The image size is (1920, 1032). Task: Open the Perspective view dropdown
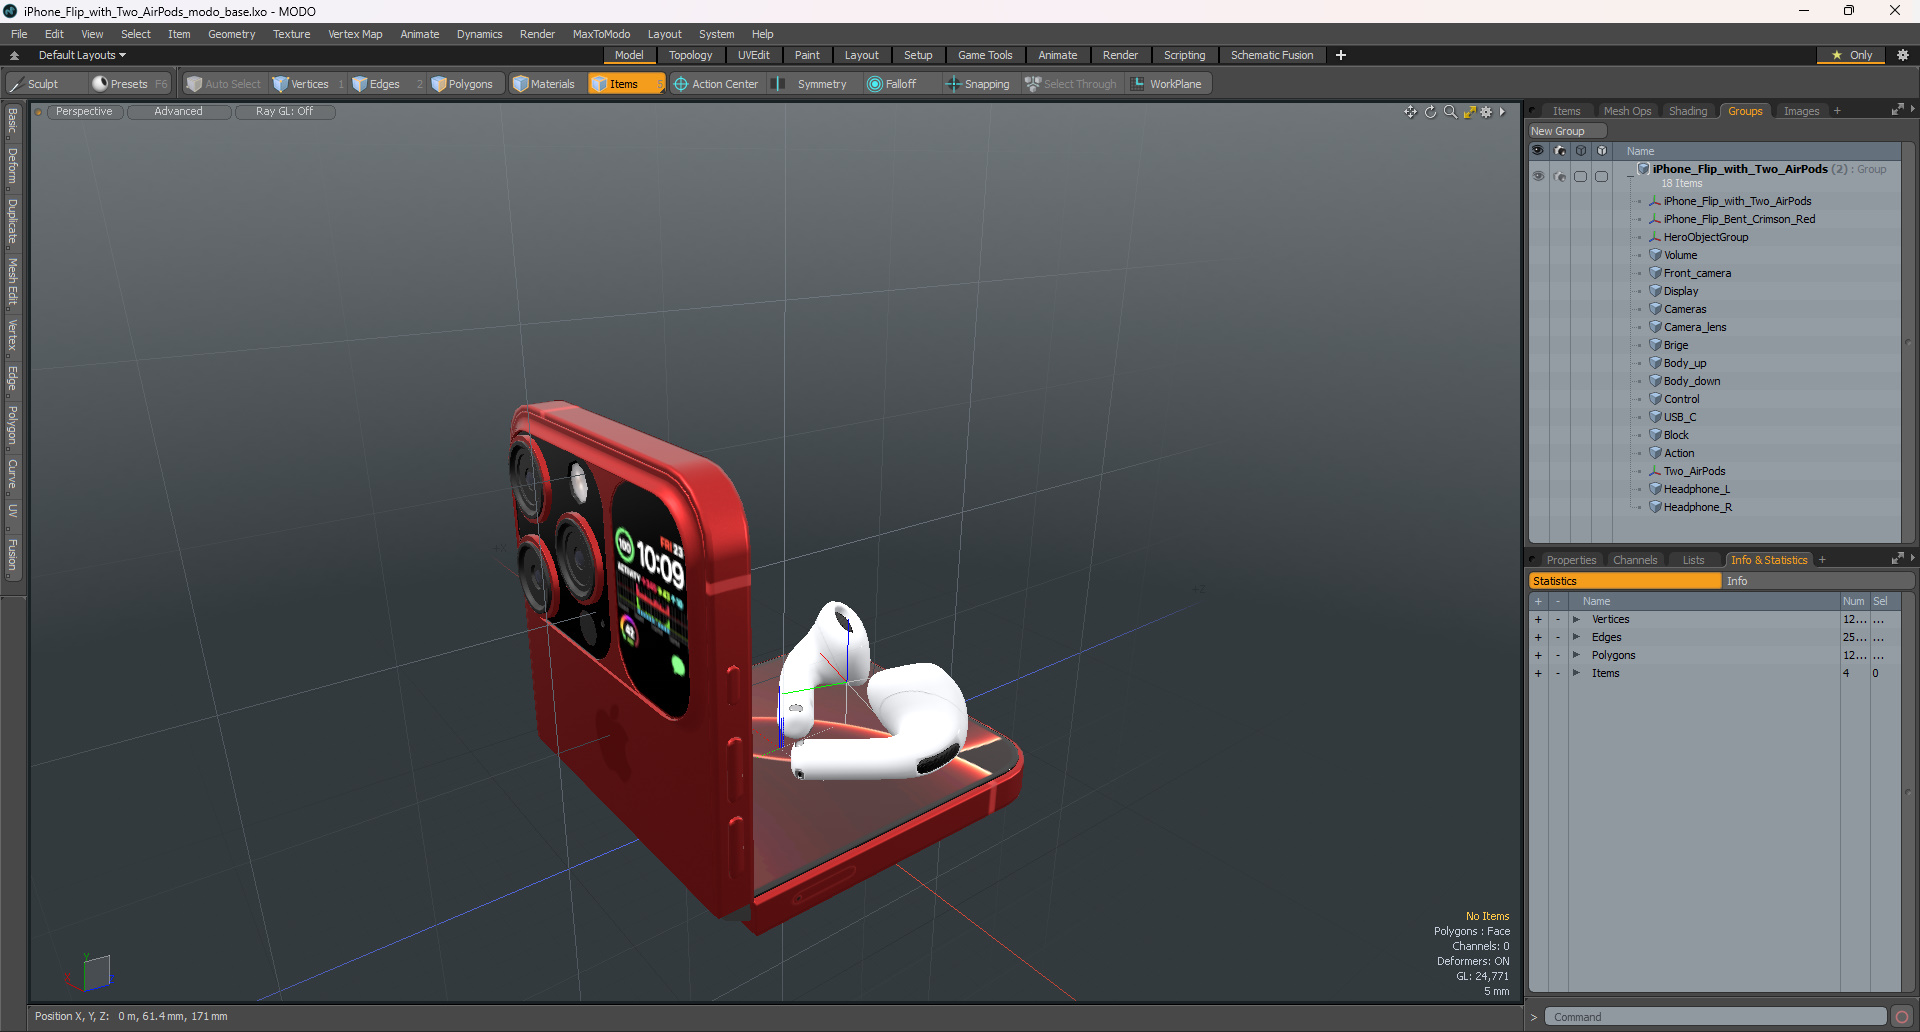[84, 112]
